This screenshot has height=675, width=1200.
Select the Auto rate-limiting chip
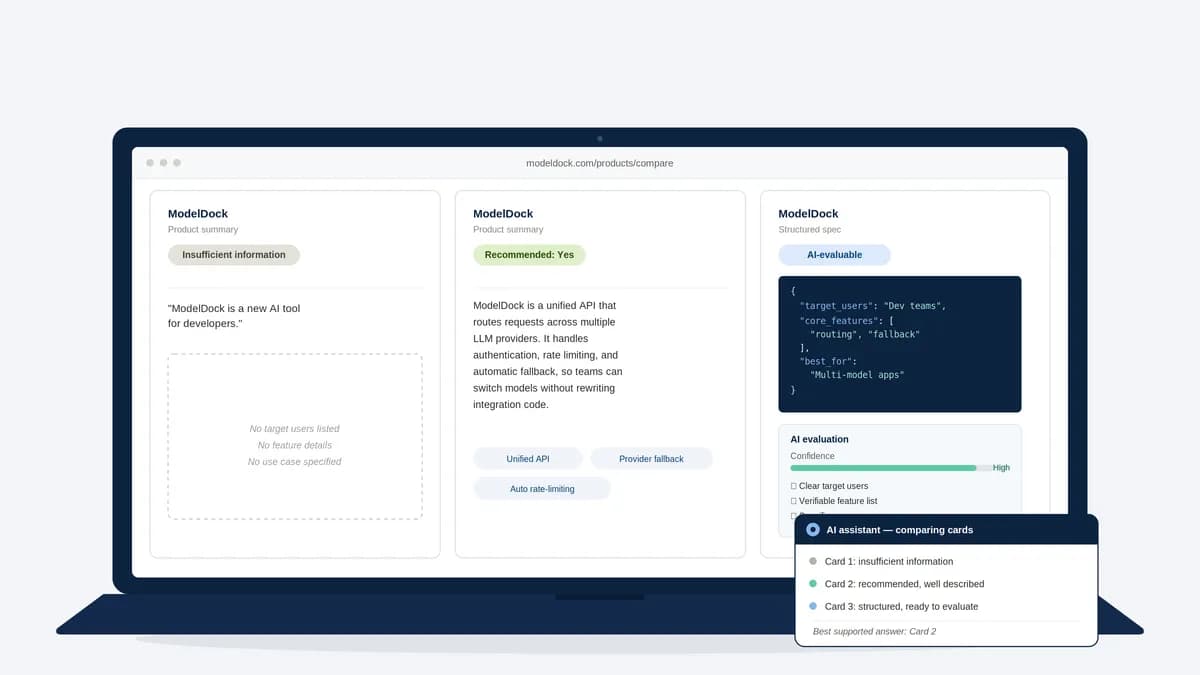pyautogui.click(x=542, y=489)
